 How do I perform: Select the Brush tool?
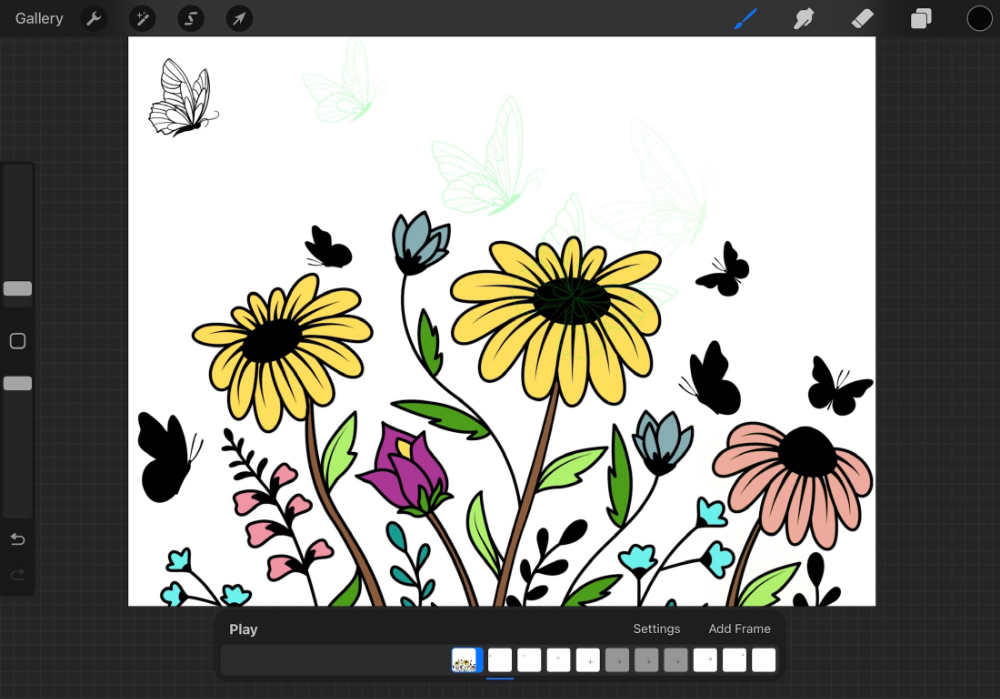pos(745,18)
